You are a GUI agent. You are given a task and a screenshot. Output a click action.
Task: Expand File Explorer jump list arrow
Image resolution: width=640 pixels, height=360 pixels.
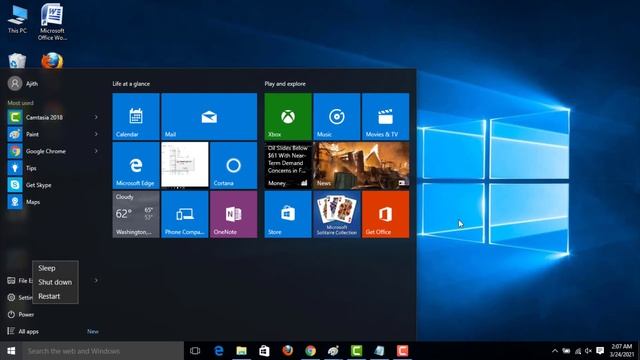pyautogui.click(x=96, y=280)
